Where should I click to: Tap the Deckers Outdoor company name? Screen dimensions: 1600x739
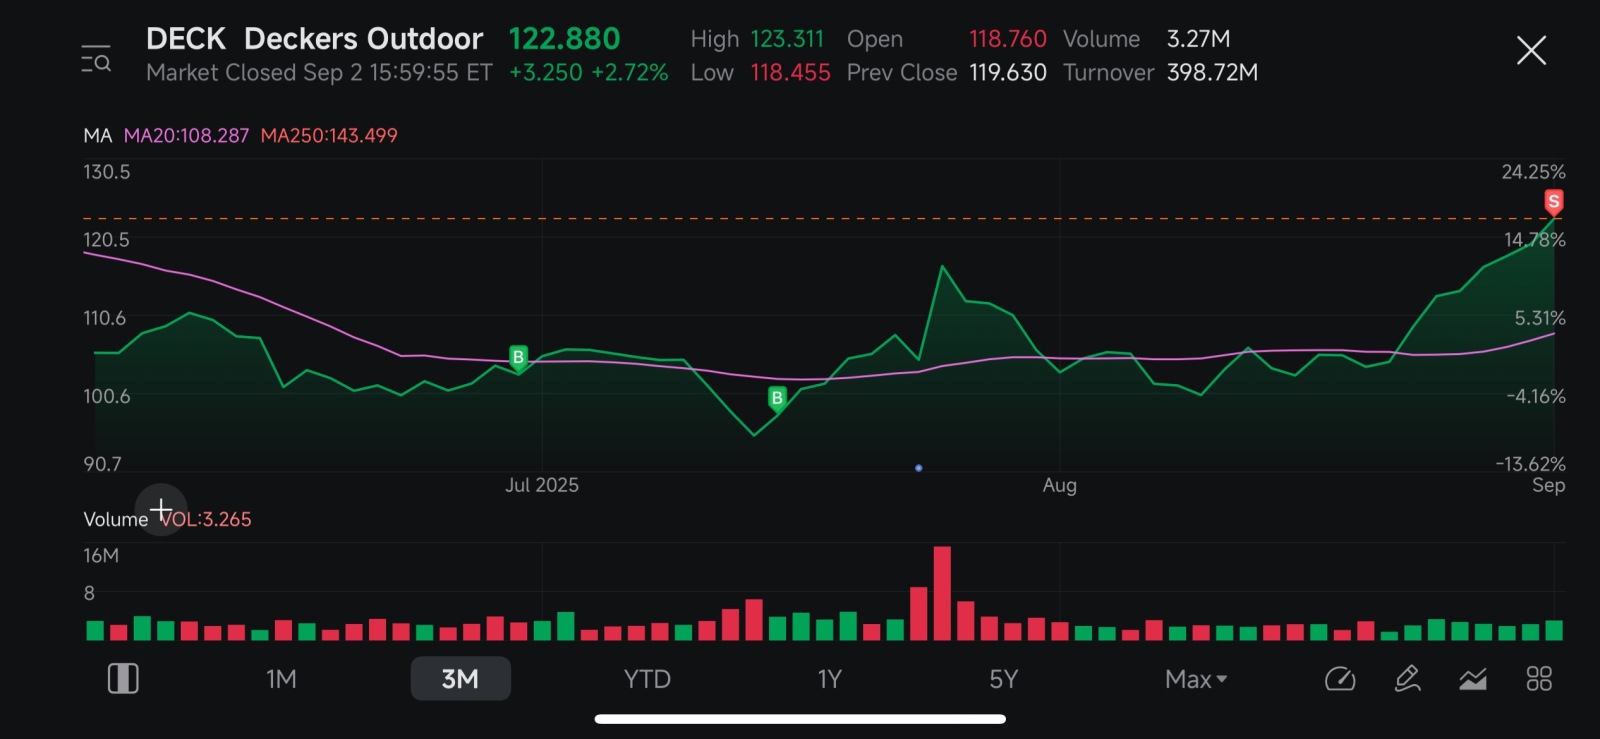[364, 39]
